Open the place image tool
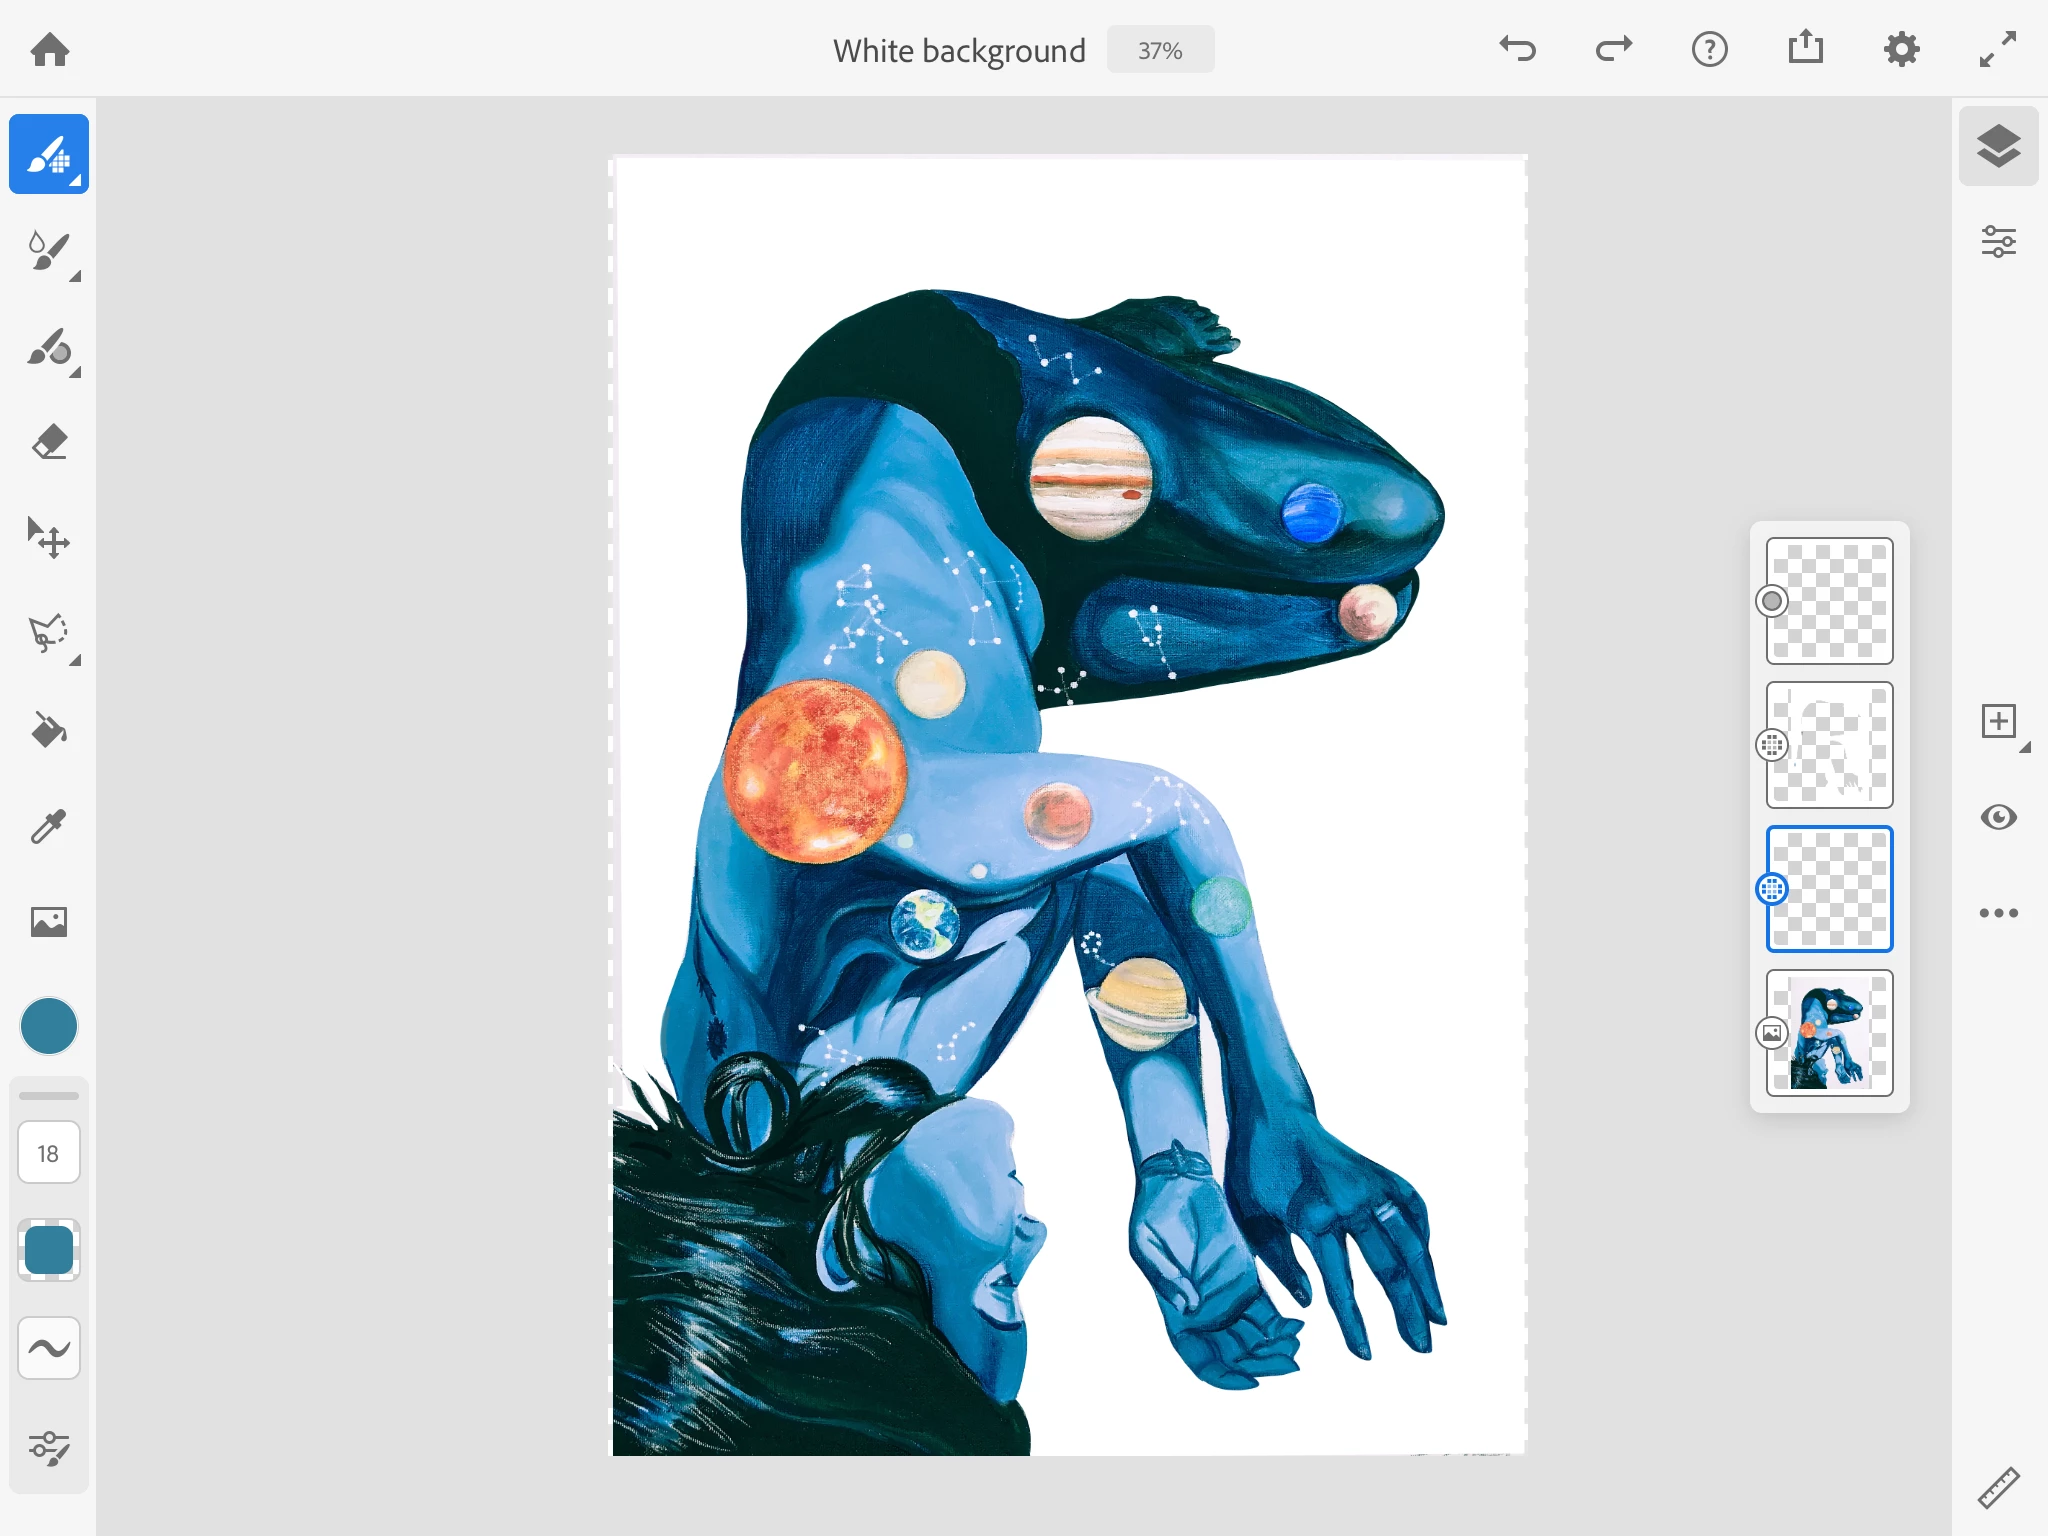The image size is (2048, 1536). (x=48, y=921)
